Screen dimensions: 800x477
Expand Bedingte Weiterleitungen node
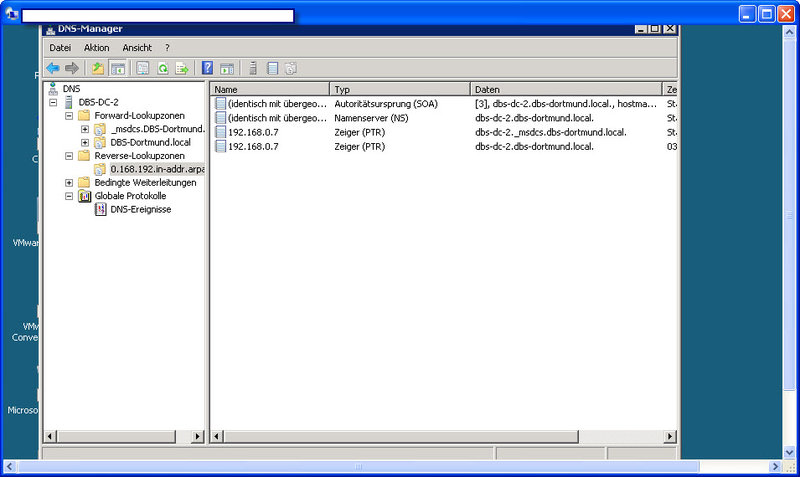click(x=69, y=183)
